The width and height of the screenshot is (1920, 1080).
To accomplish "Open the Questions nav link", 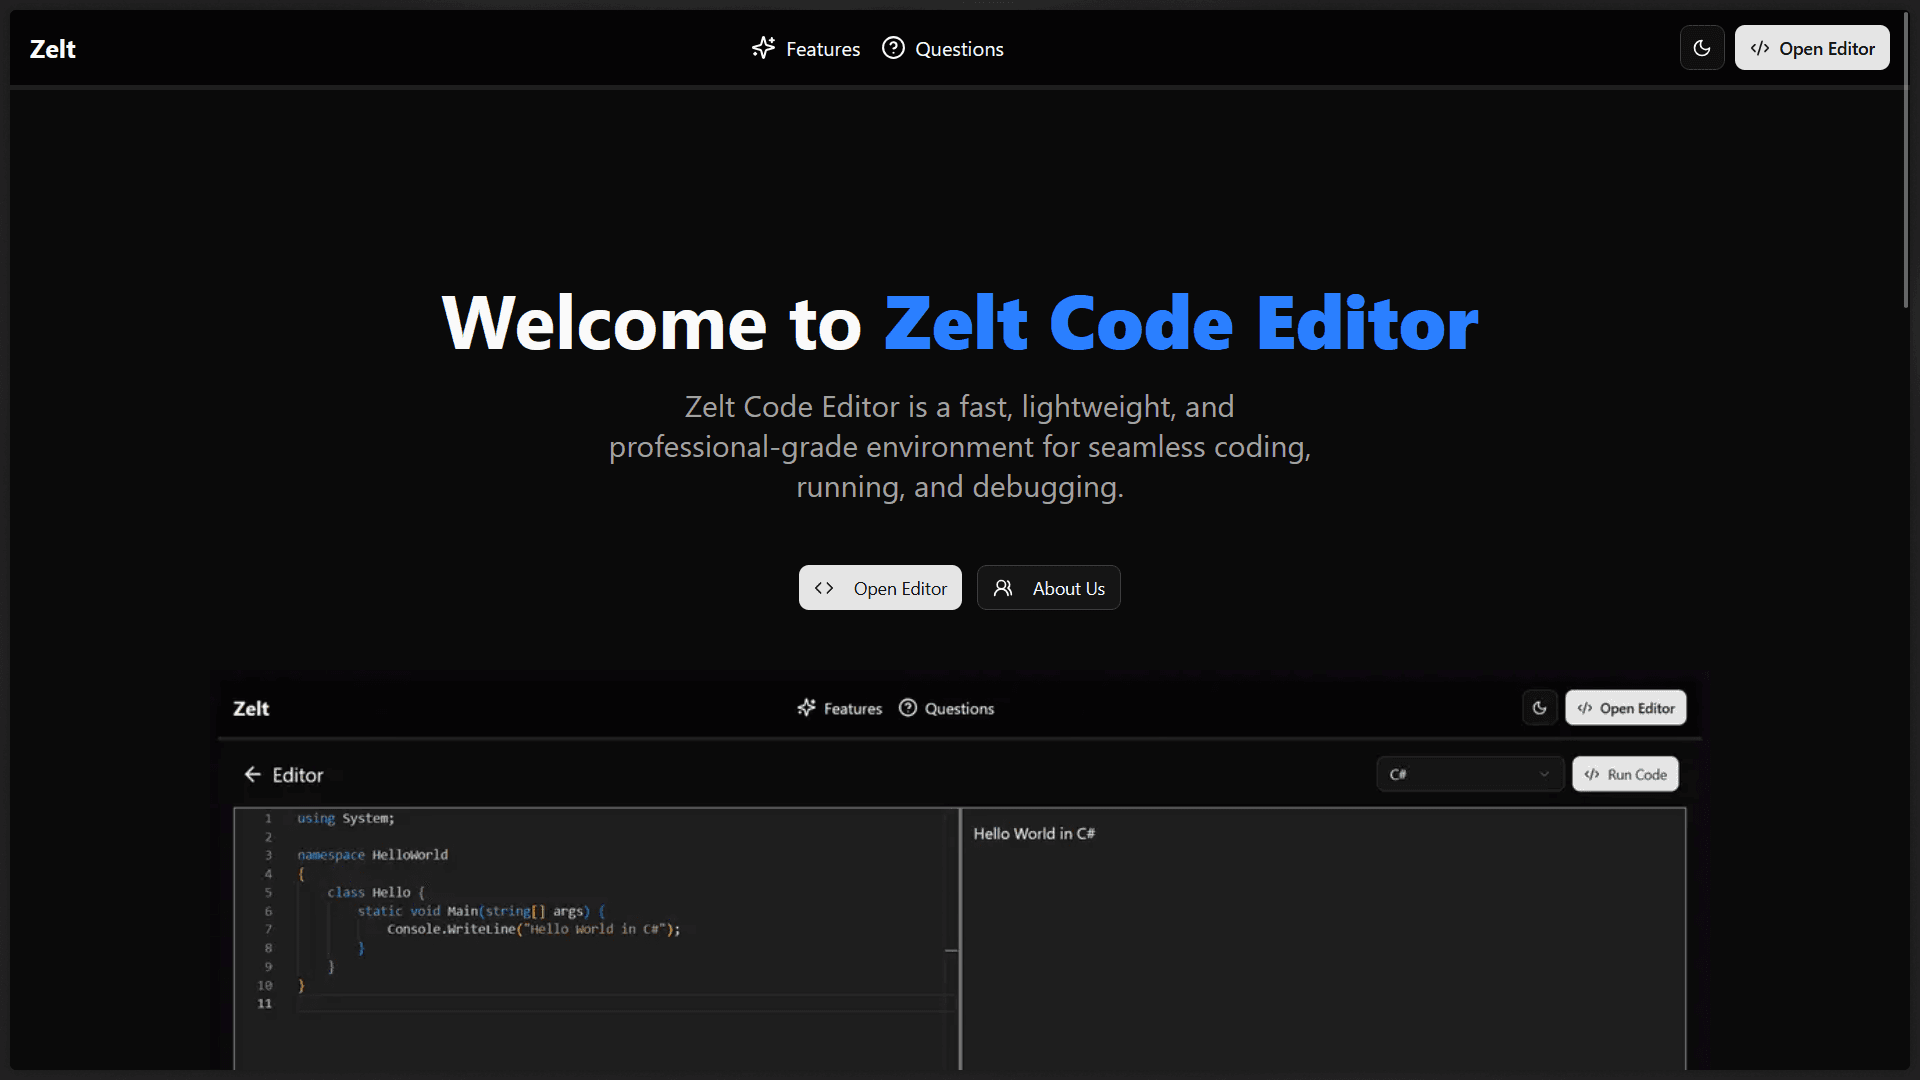I will 943,49.
